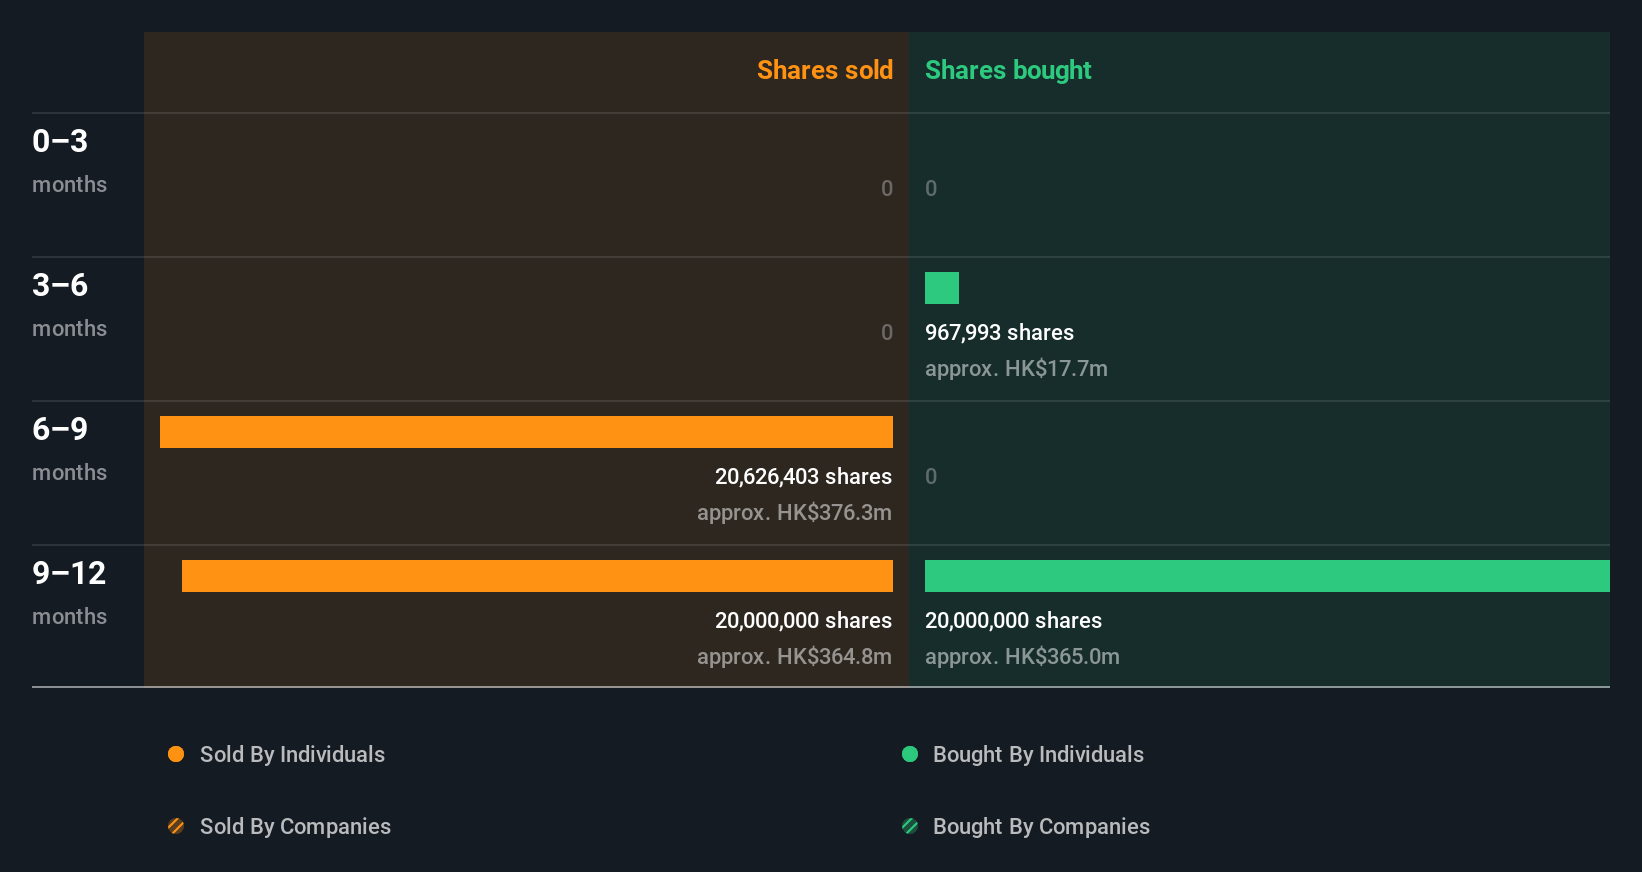Click the Sold By Individuals orange dot
This screenshot has width=1642, height=872.
176,754
